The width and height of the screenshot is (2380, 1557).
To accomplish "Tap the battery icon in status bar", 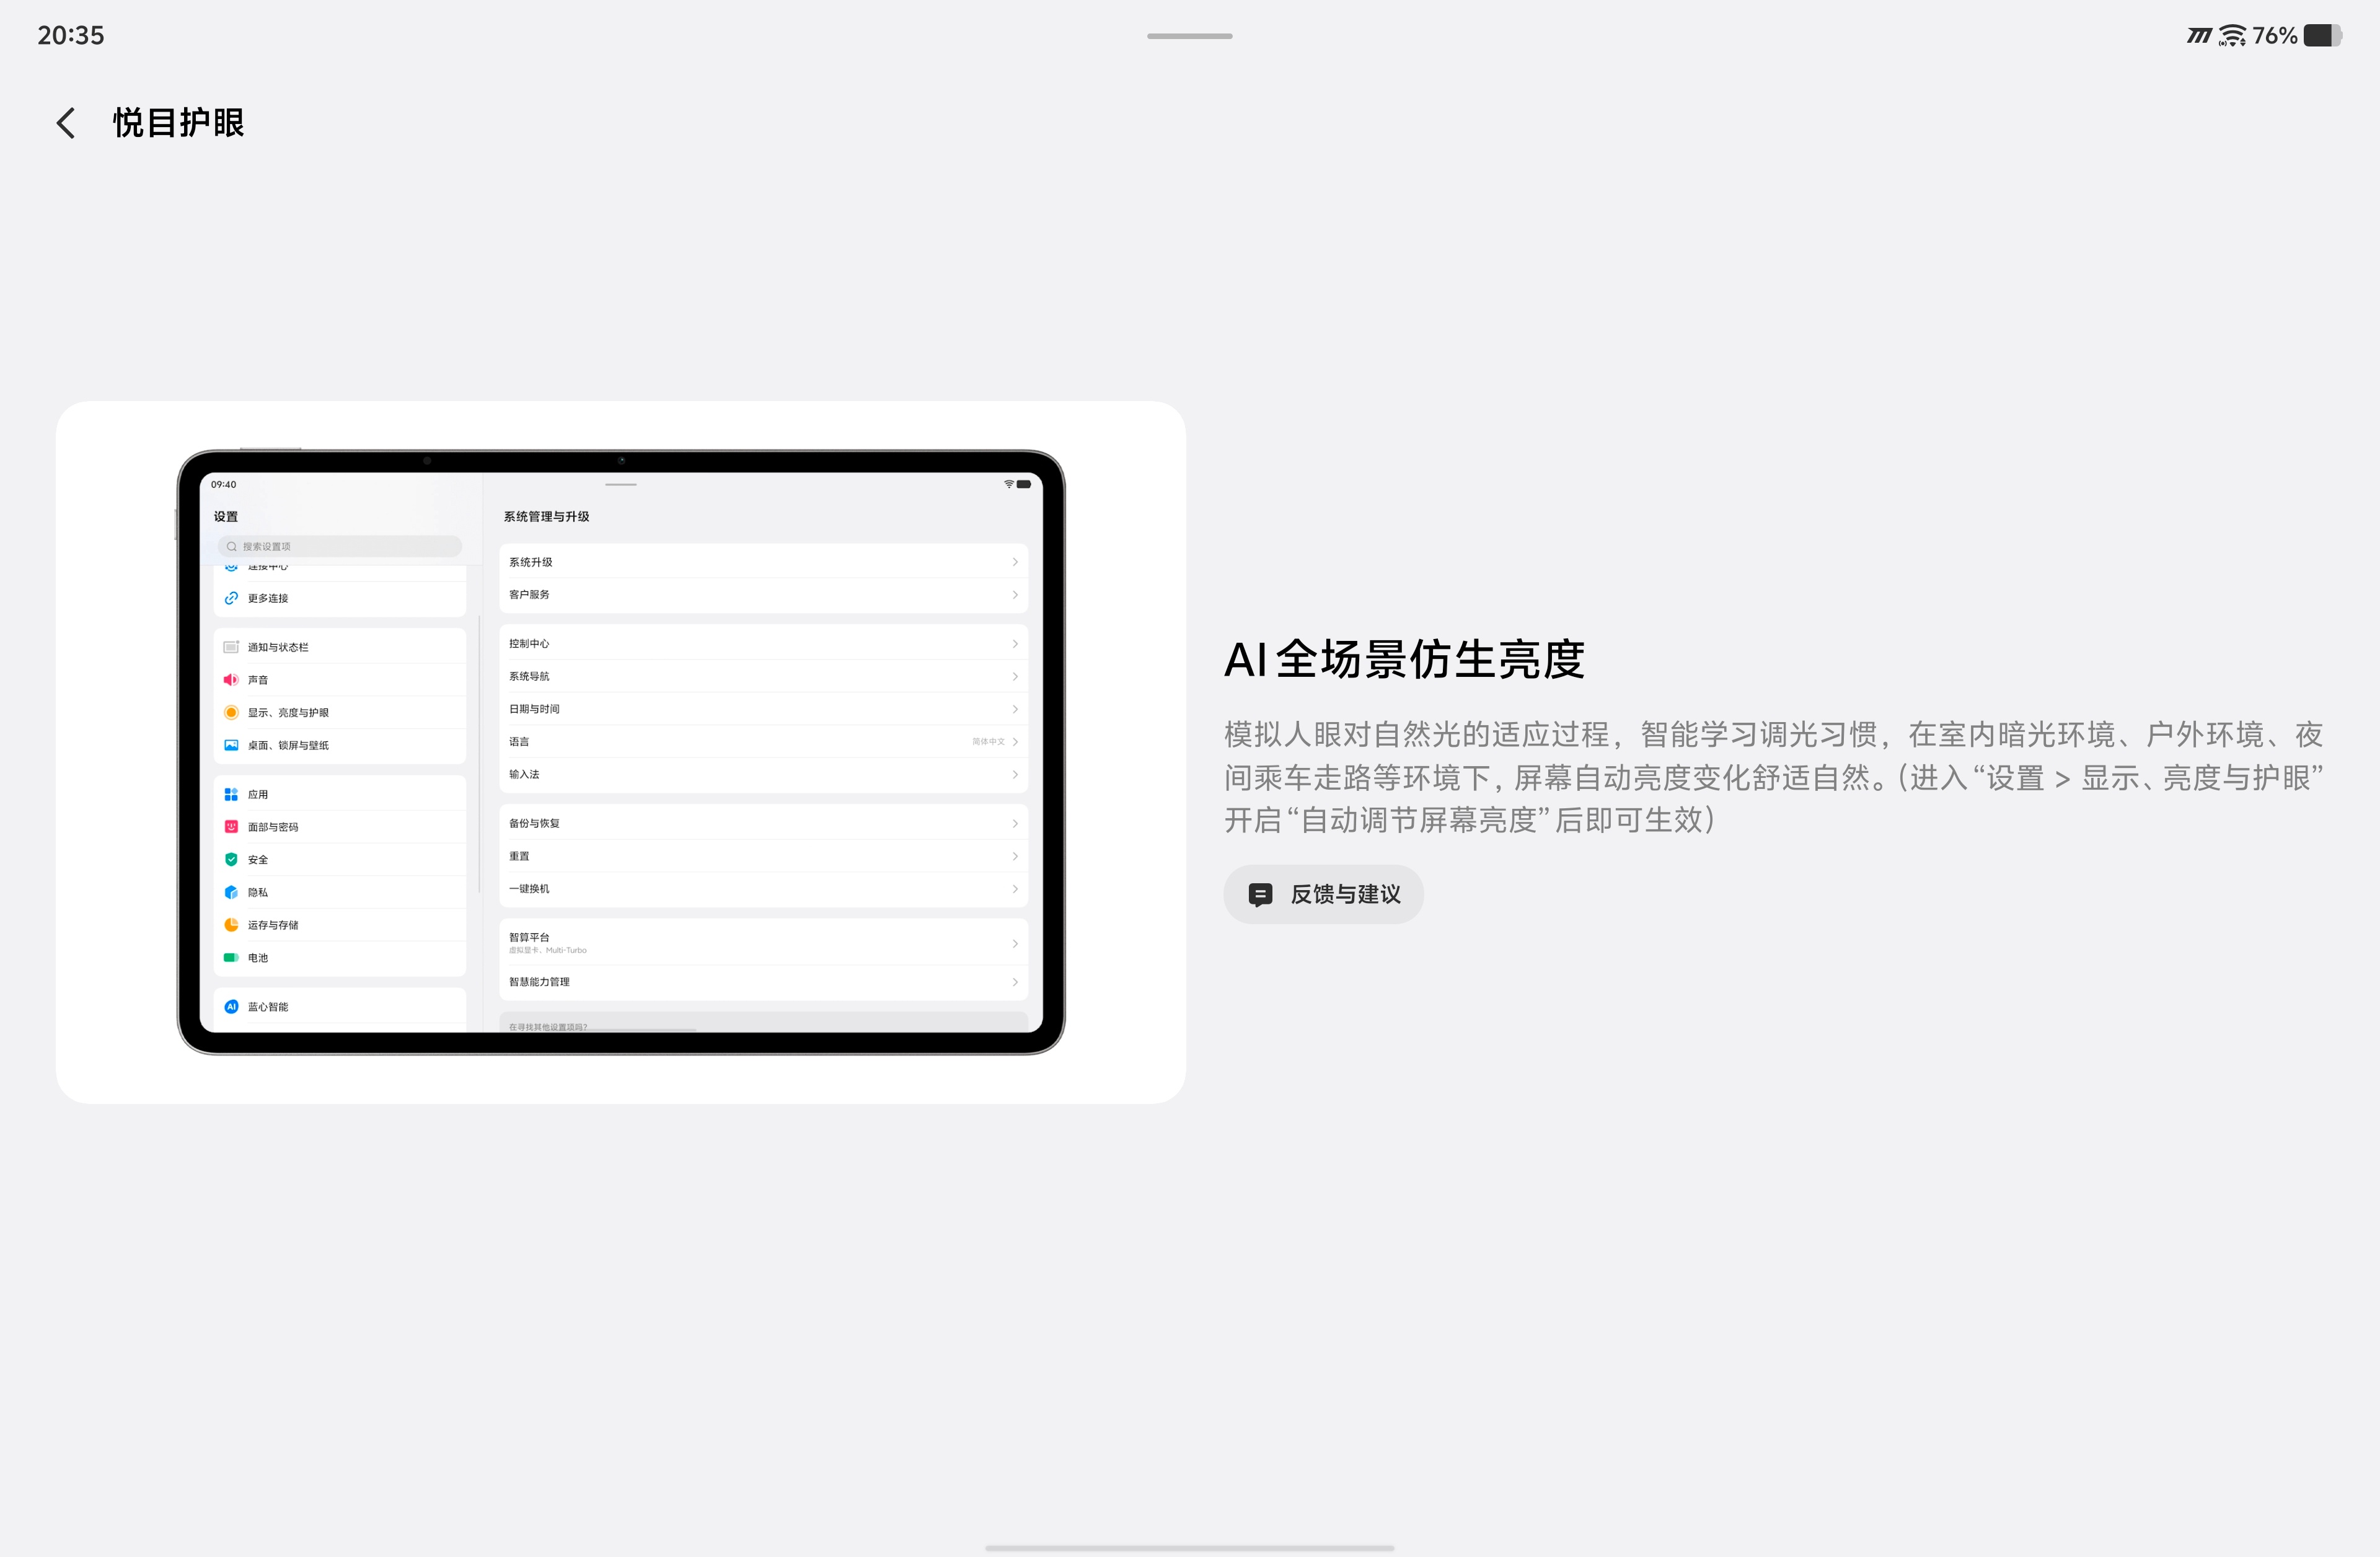I will click(x=2322, y=35).
